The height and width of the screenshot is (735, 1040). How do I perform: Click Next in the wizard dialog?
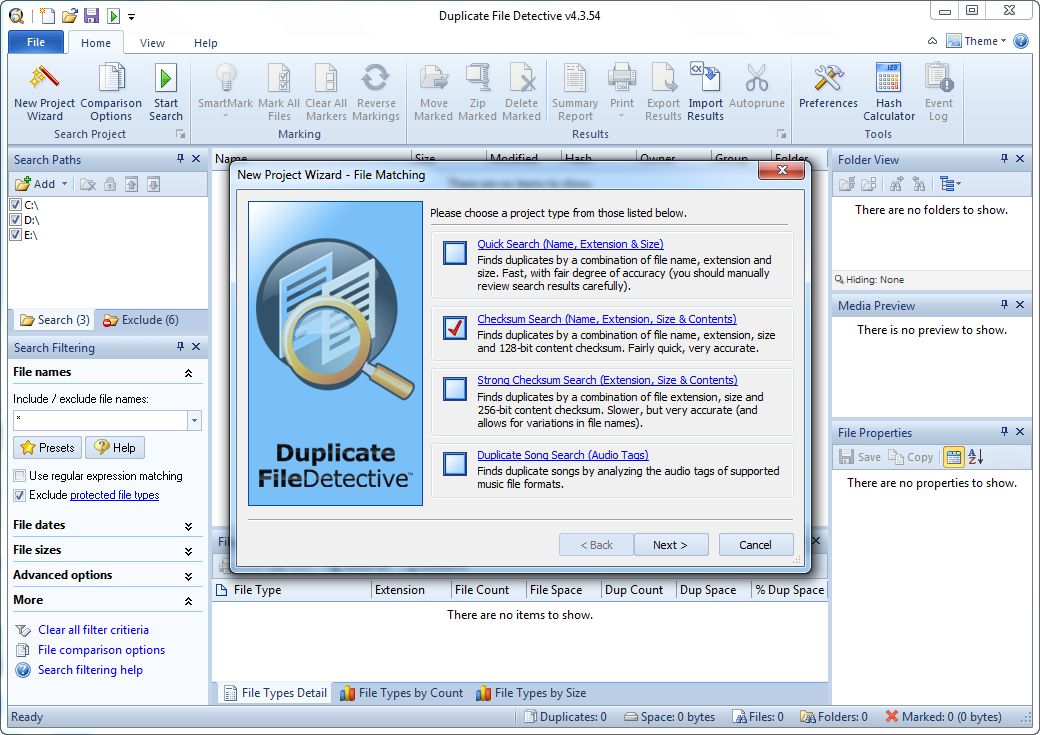coord(671,545)
